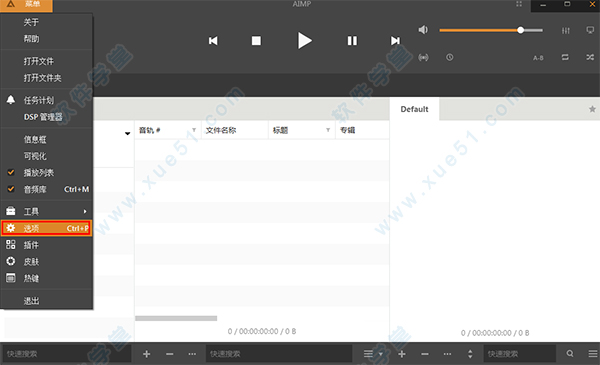Start playback with the Play button
Screen dimensions: 600x365
pos(305,41)
